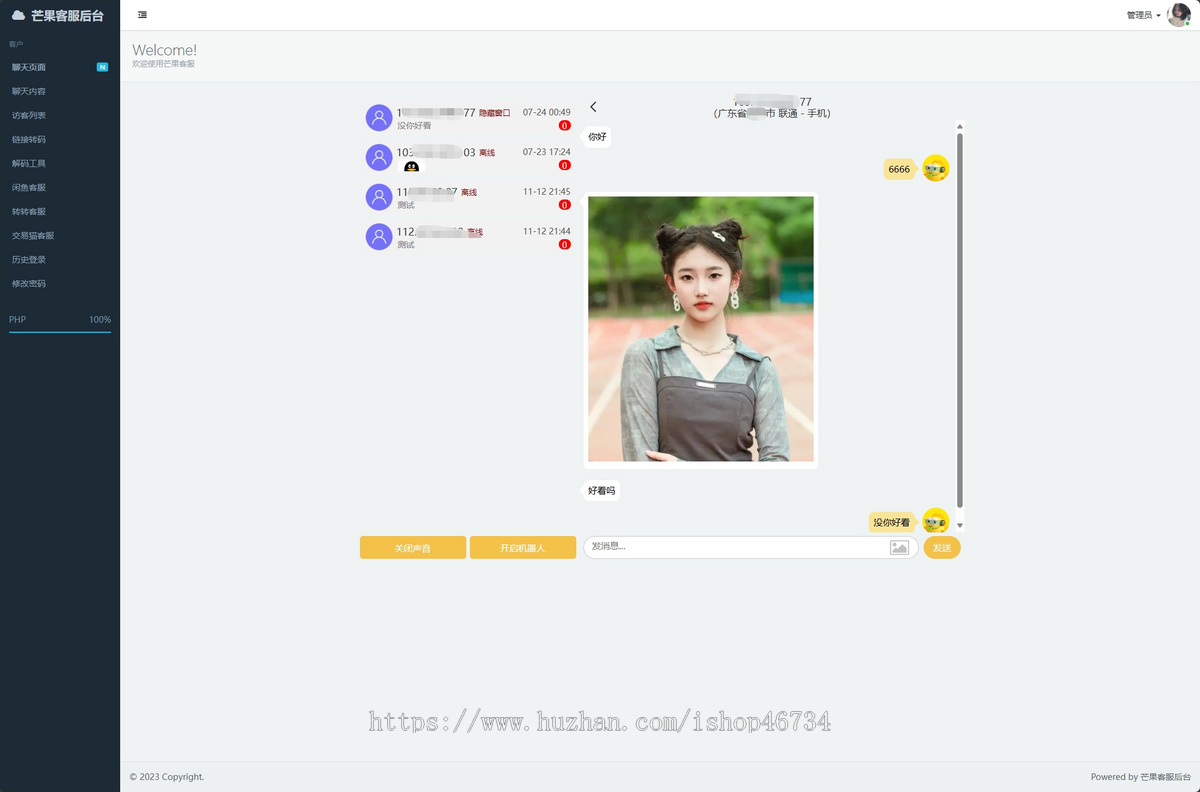Click the cloud logo beside 芒果客服后台
This screenshot has height=792, width=1200.
(x=18, y=15)
